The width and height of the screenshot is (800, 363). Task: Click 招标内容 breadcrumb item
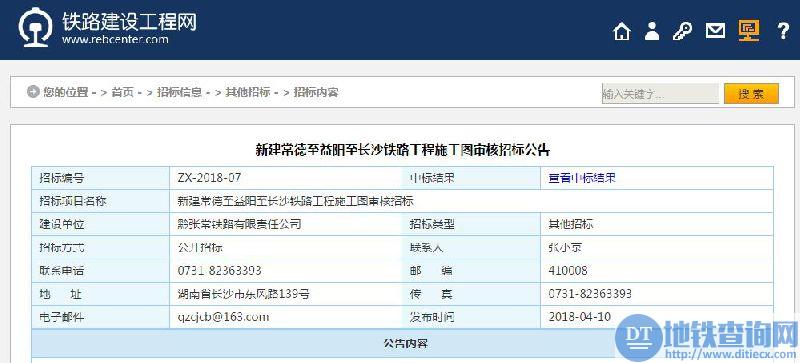[x=316, y=92]
